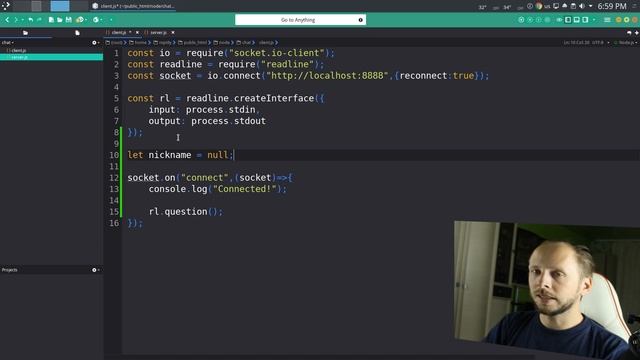
Task: Click the application launcher icon top-left
Action: click(6, 6)
